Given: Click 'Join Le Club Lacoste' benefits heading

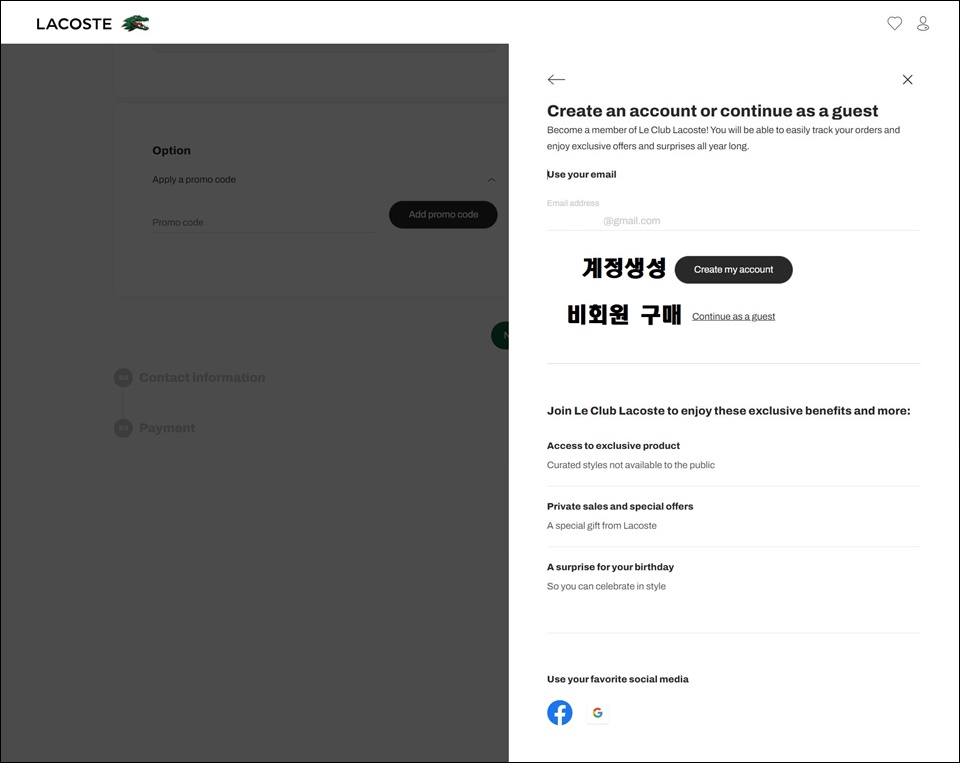Looking at the screenshot, I should point(729,411).
